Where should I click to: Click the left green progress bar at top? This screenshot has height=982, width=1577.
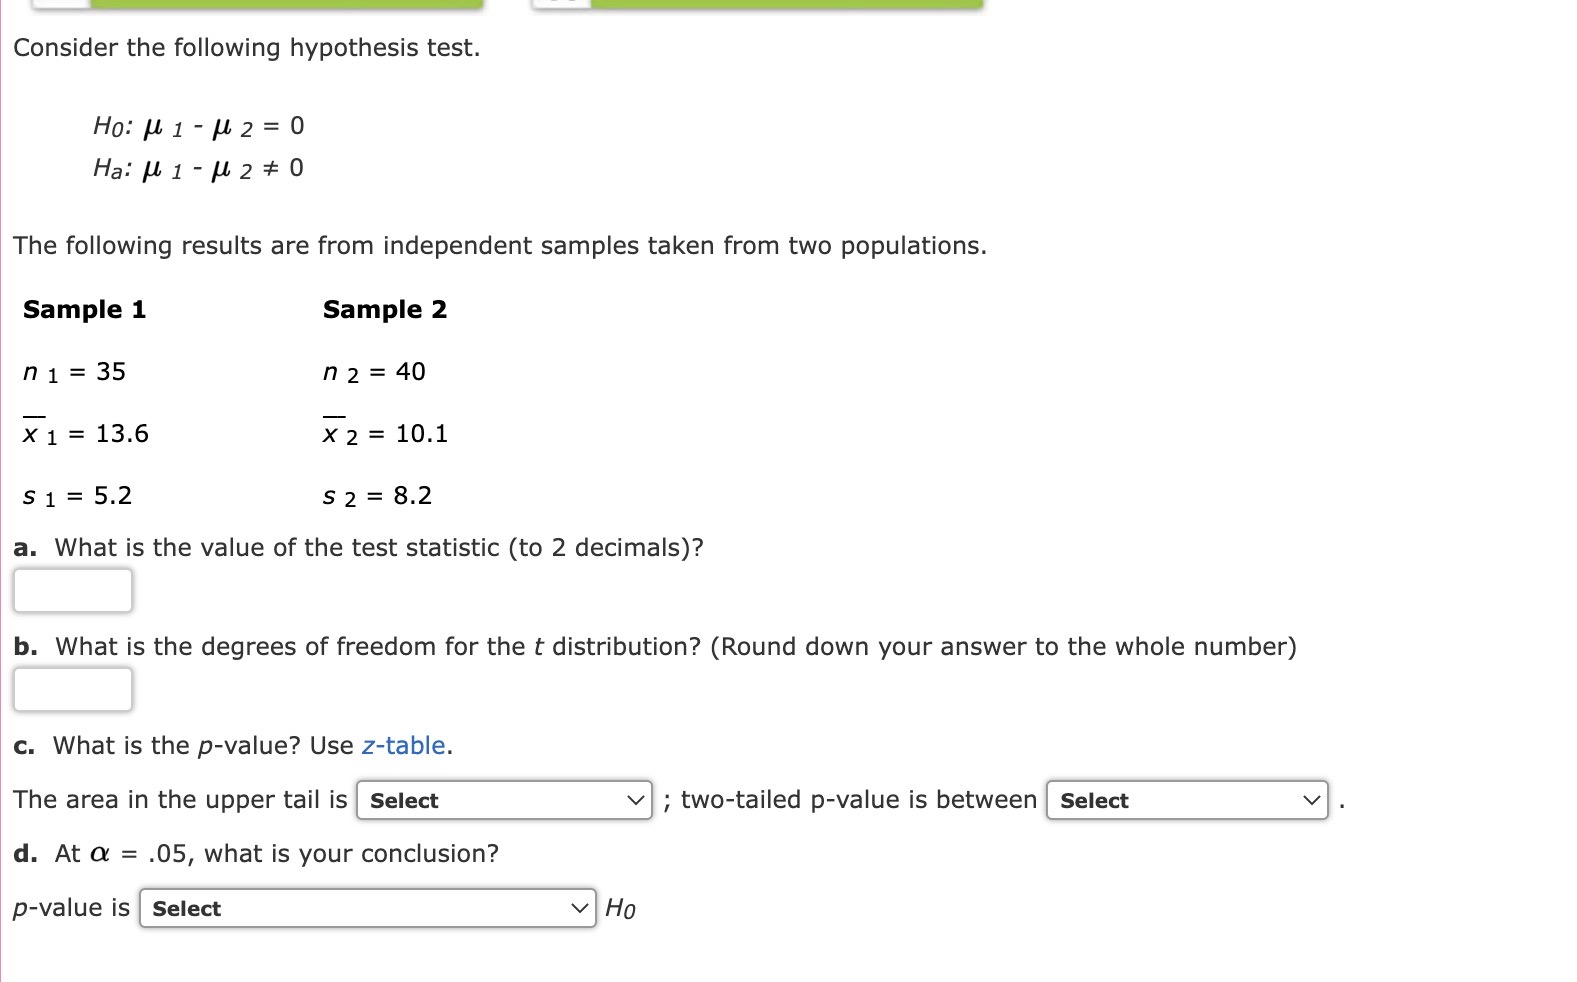(290, 4)
